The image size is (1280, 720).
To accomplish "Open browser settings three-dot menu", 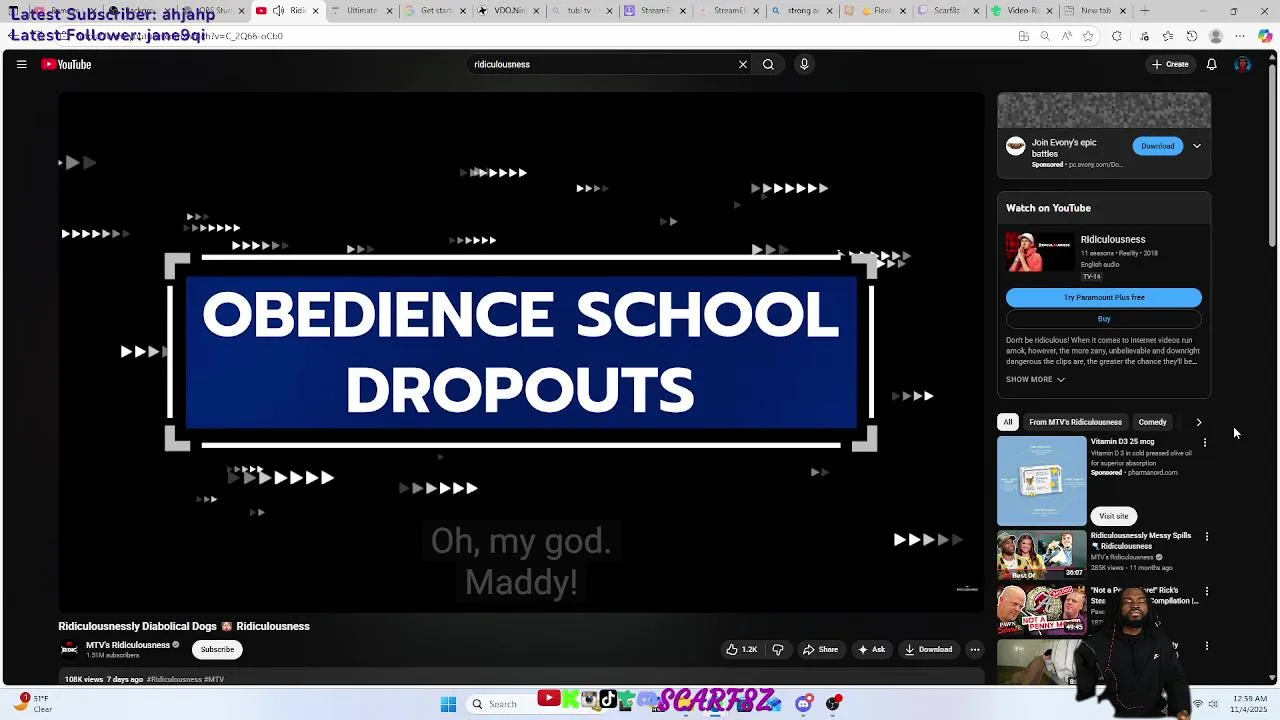I will click(1241, 36).
